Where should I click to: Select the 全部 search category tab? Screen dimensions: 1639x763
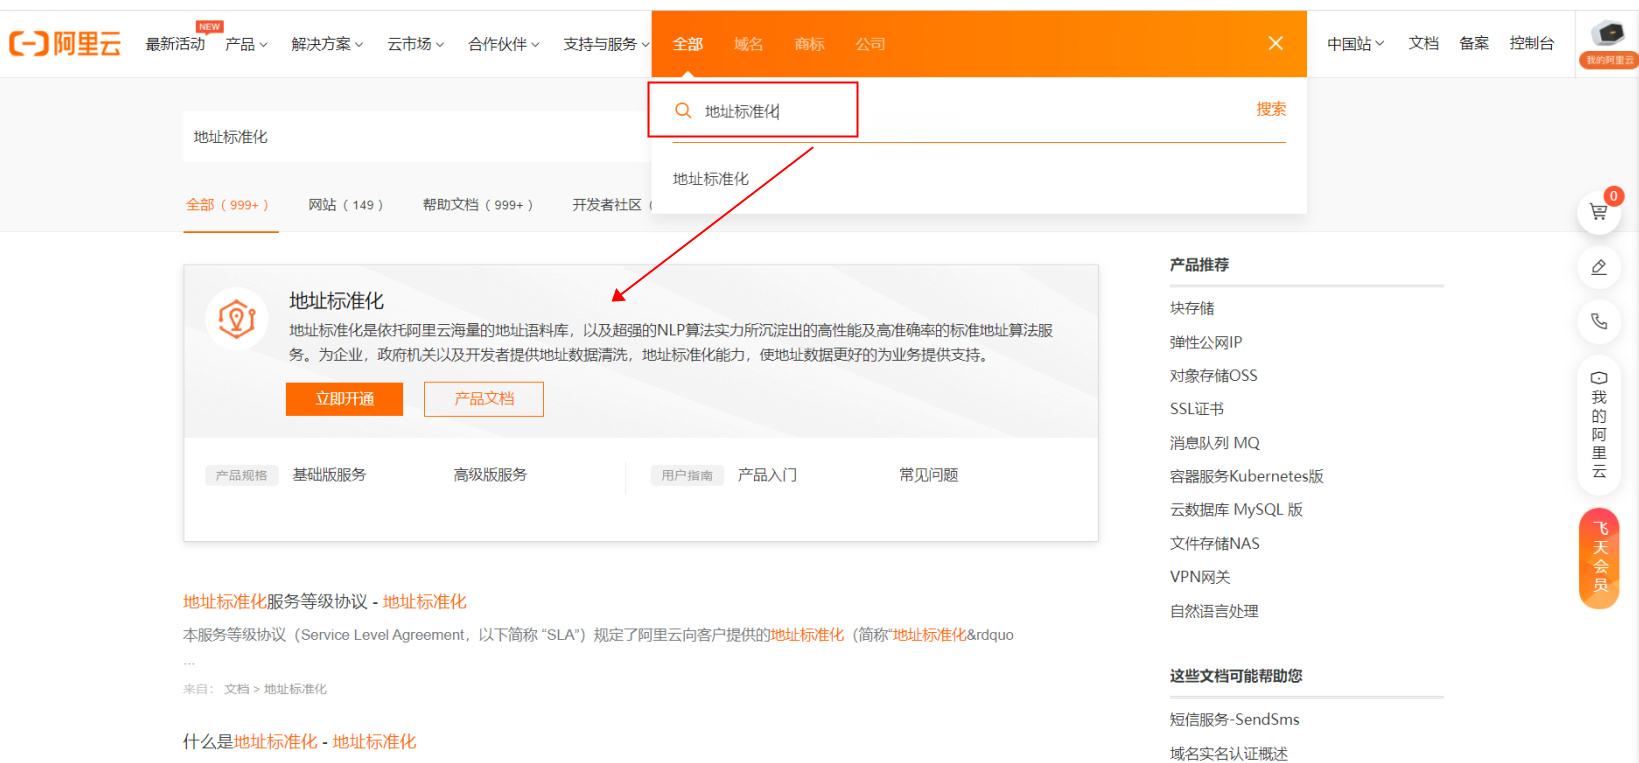[688, 44]
